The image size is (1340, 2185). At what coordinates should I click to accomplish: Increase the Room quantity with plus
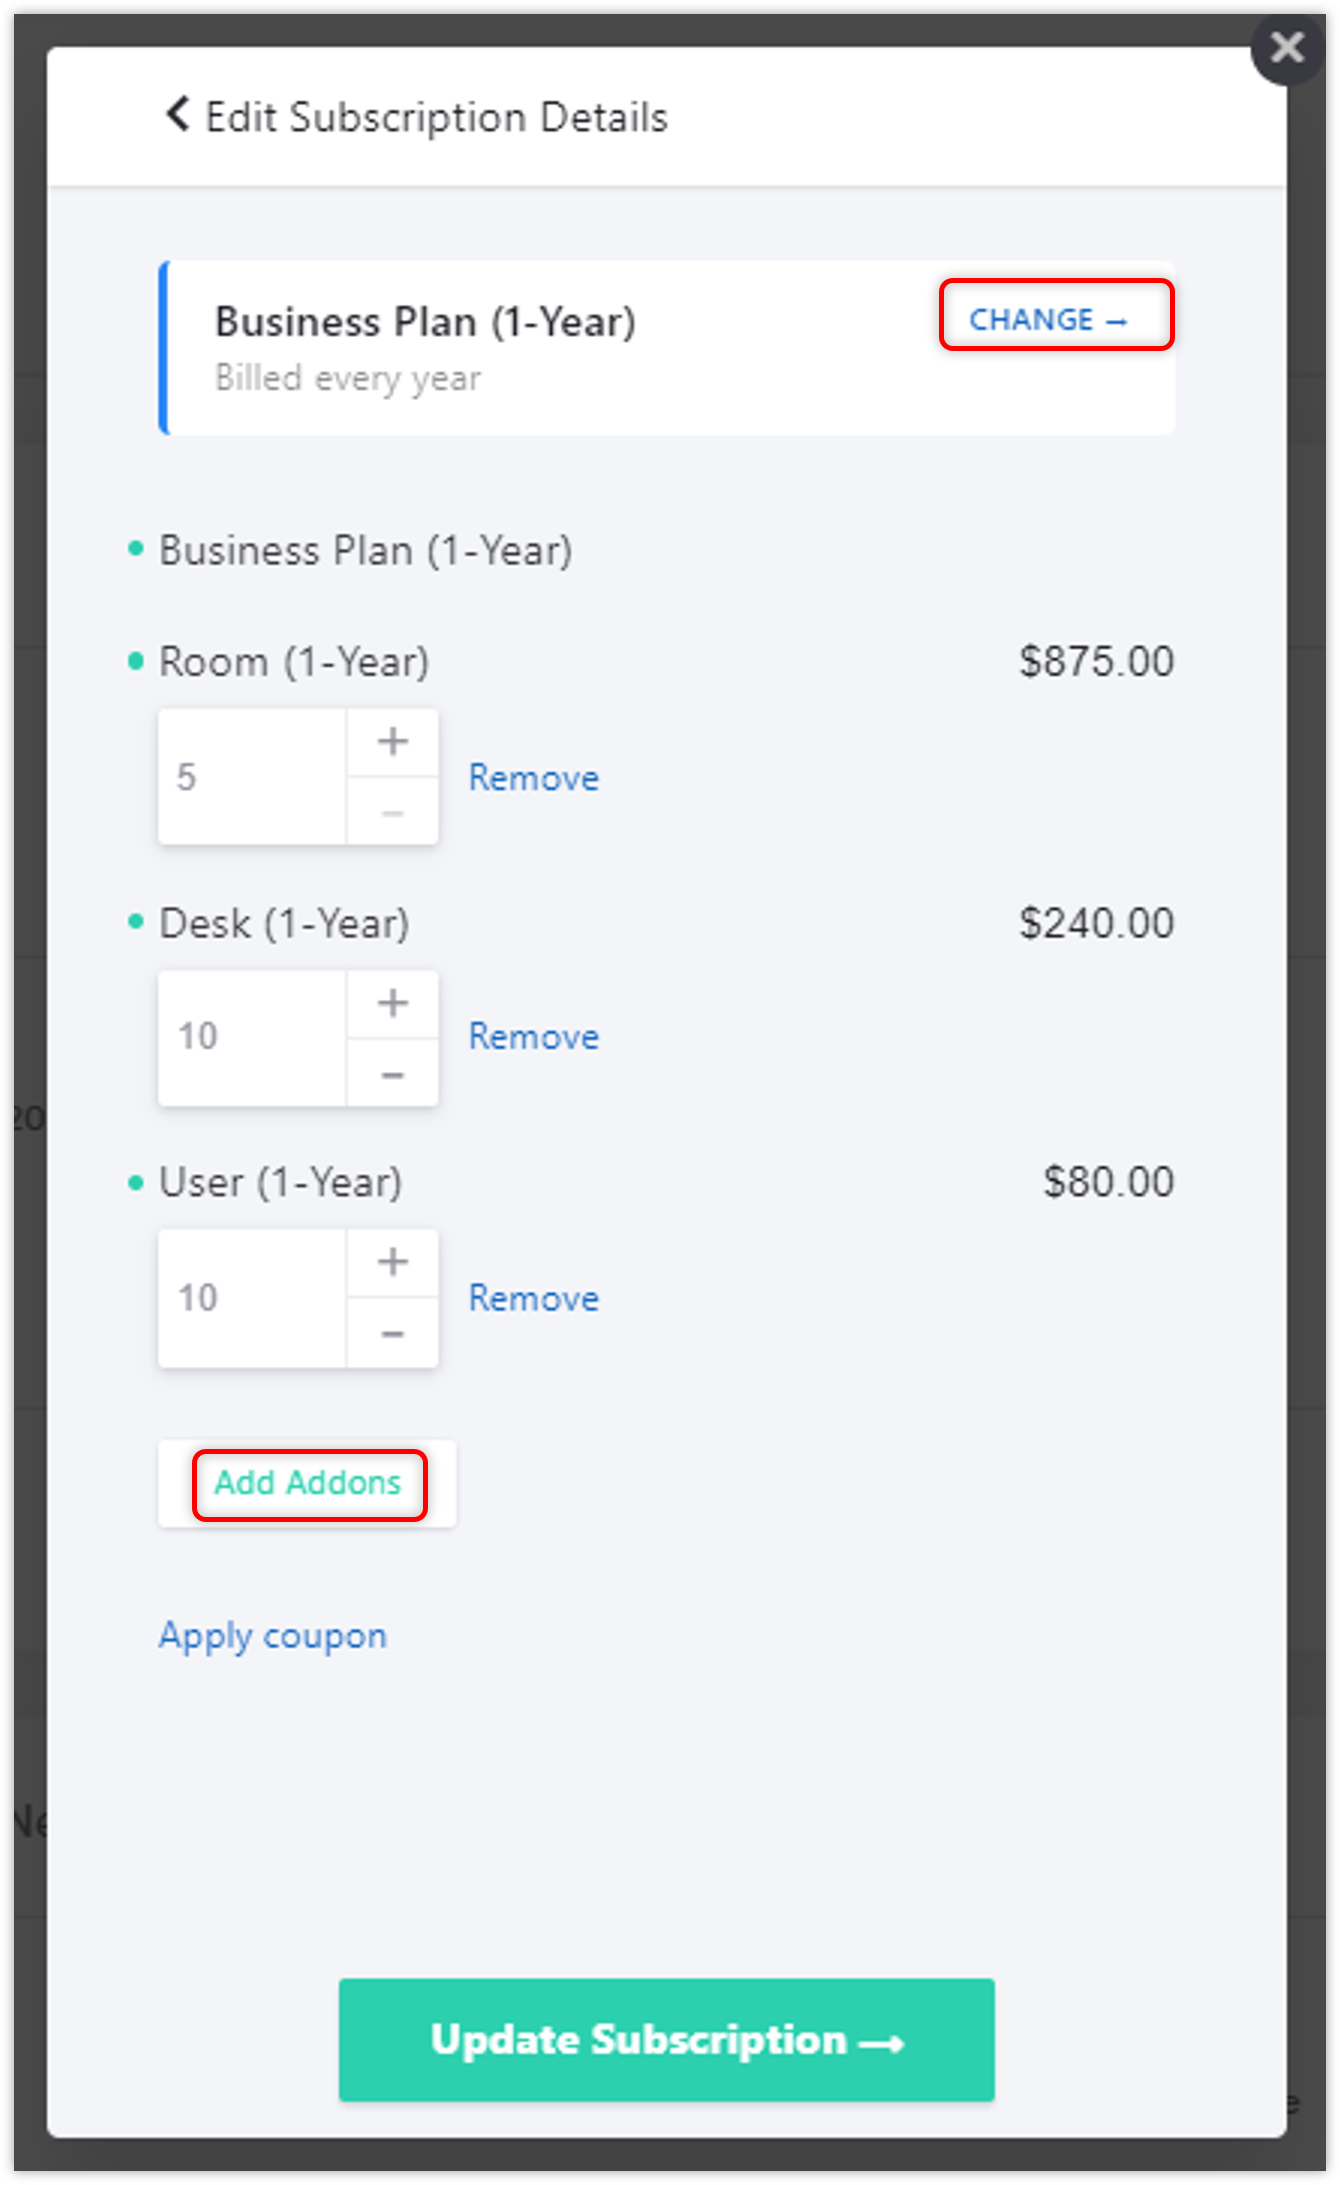click(x=392, y=741)
